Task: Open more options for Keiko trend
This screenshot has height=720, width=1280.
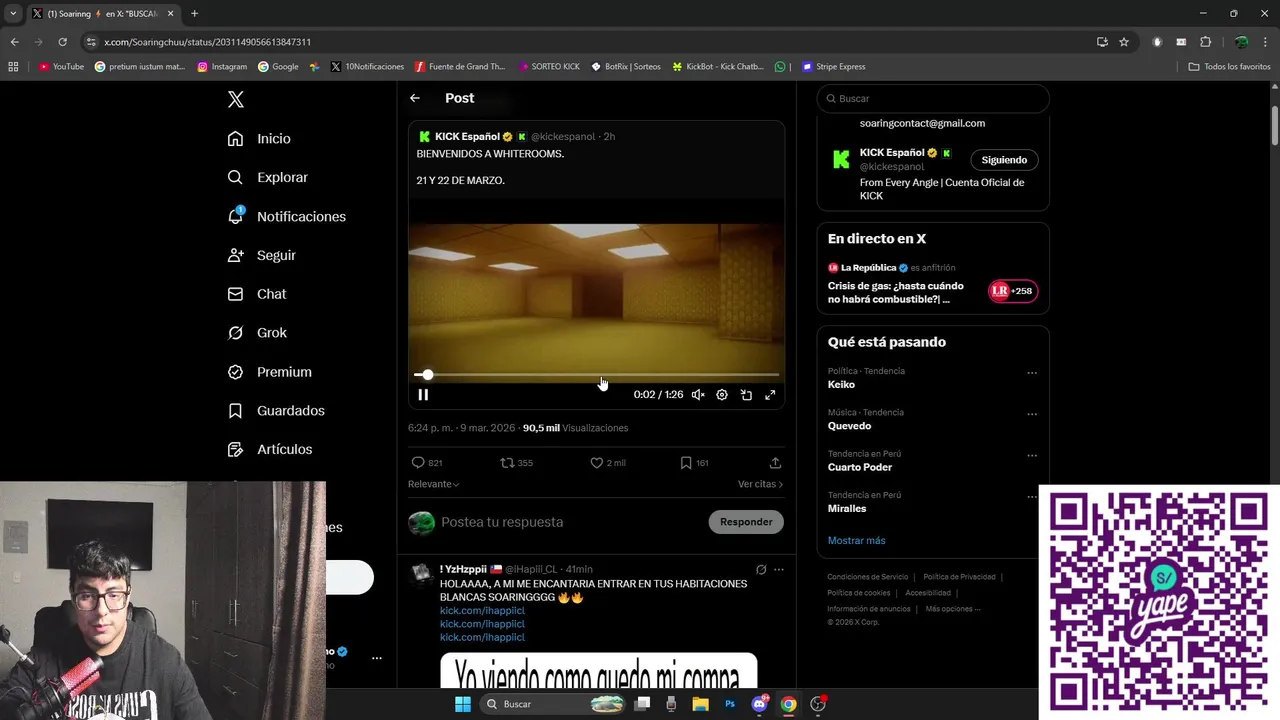Action: [1032, 373]
